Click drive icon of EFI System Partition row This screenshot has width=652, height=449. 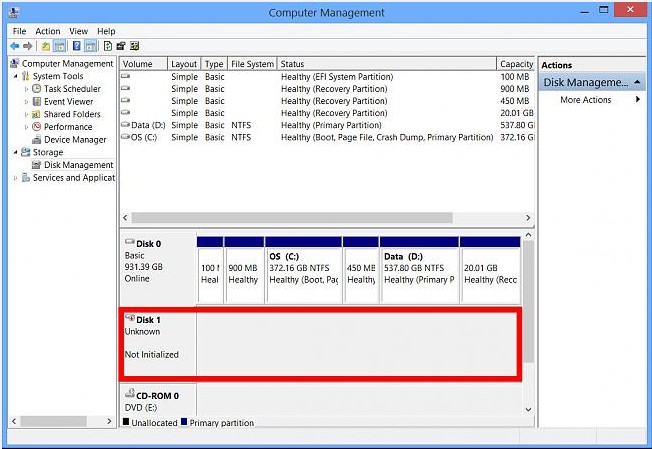[x=126, y=76]
